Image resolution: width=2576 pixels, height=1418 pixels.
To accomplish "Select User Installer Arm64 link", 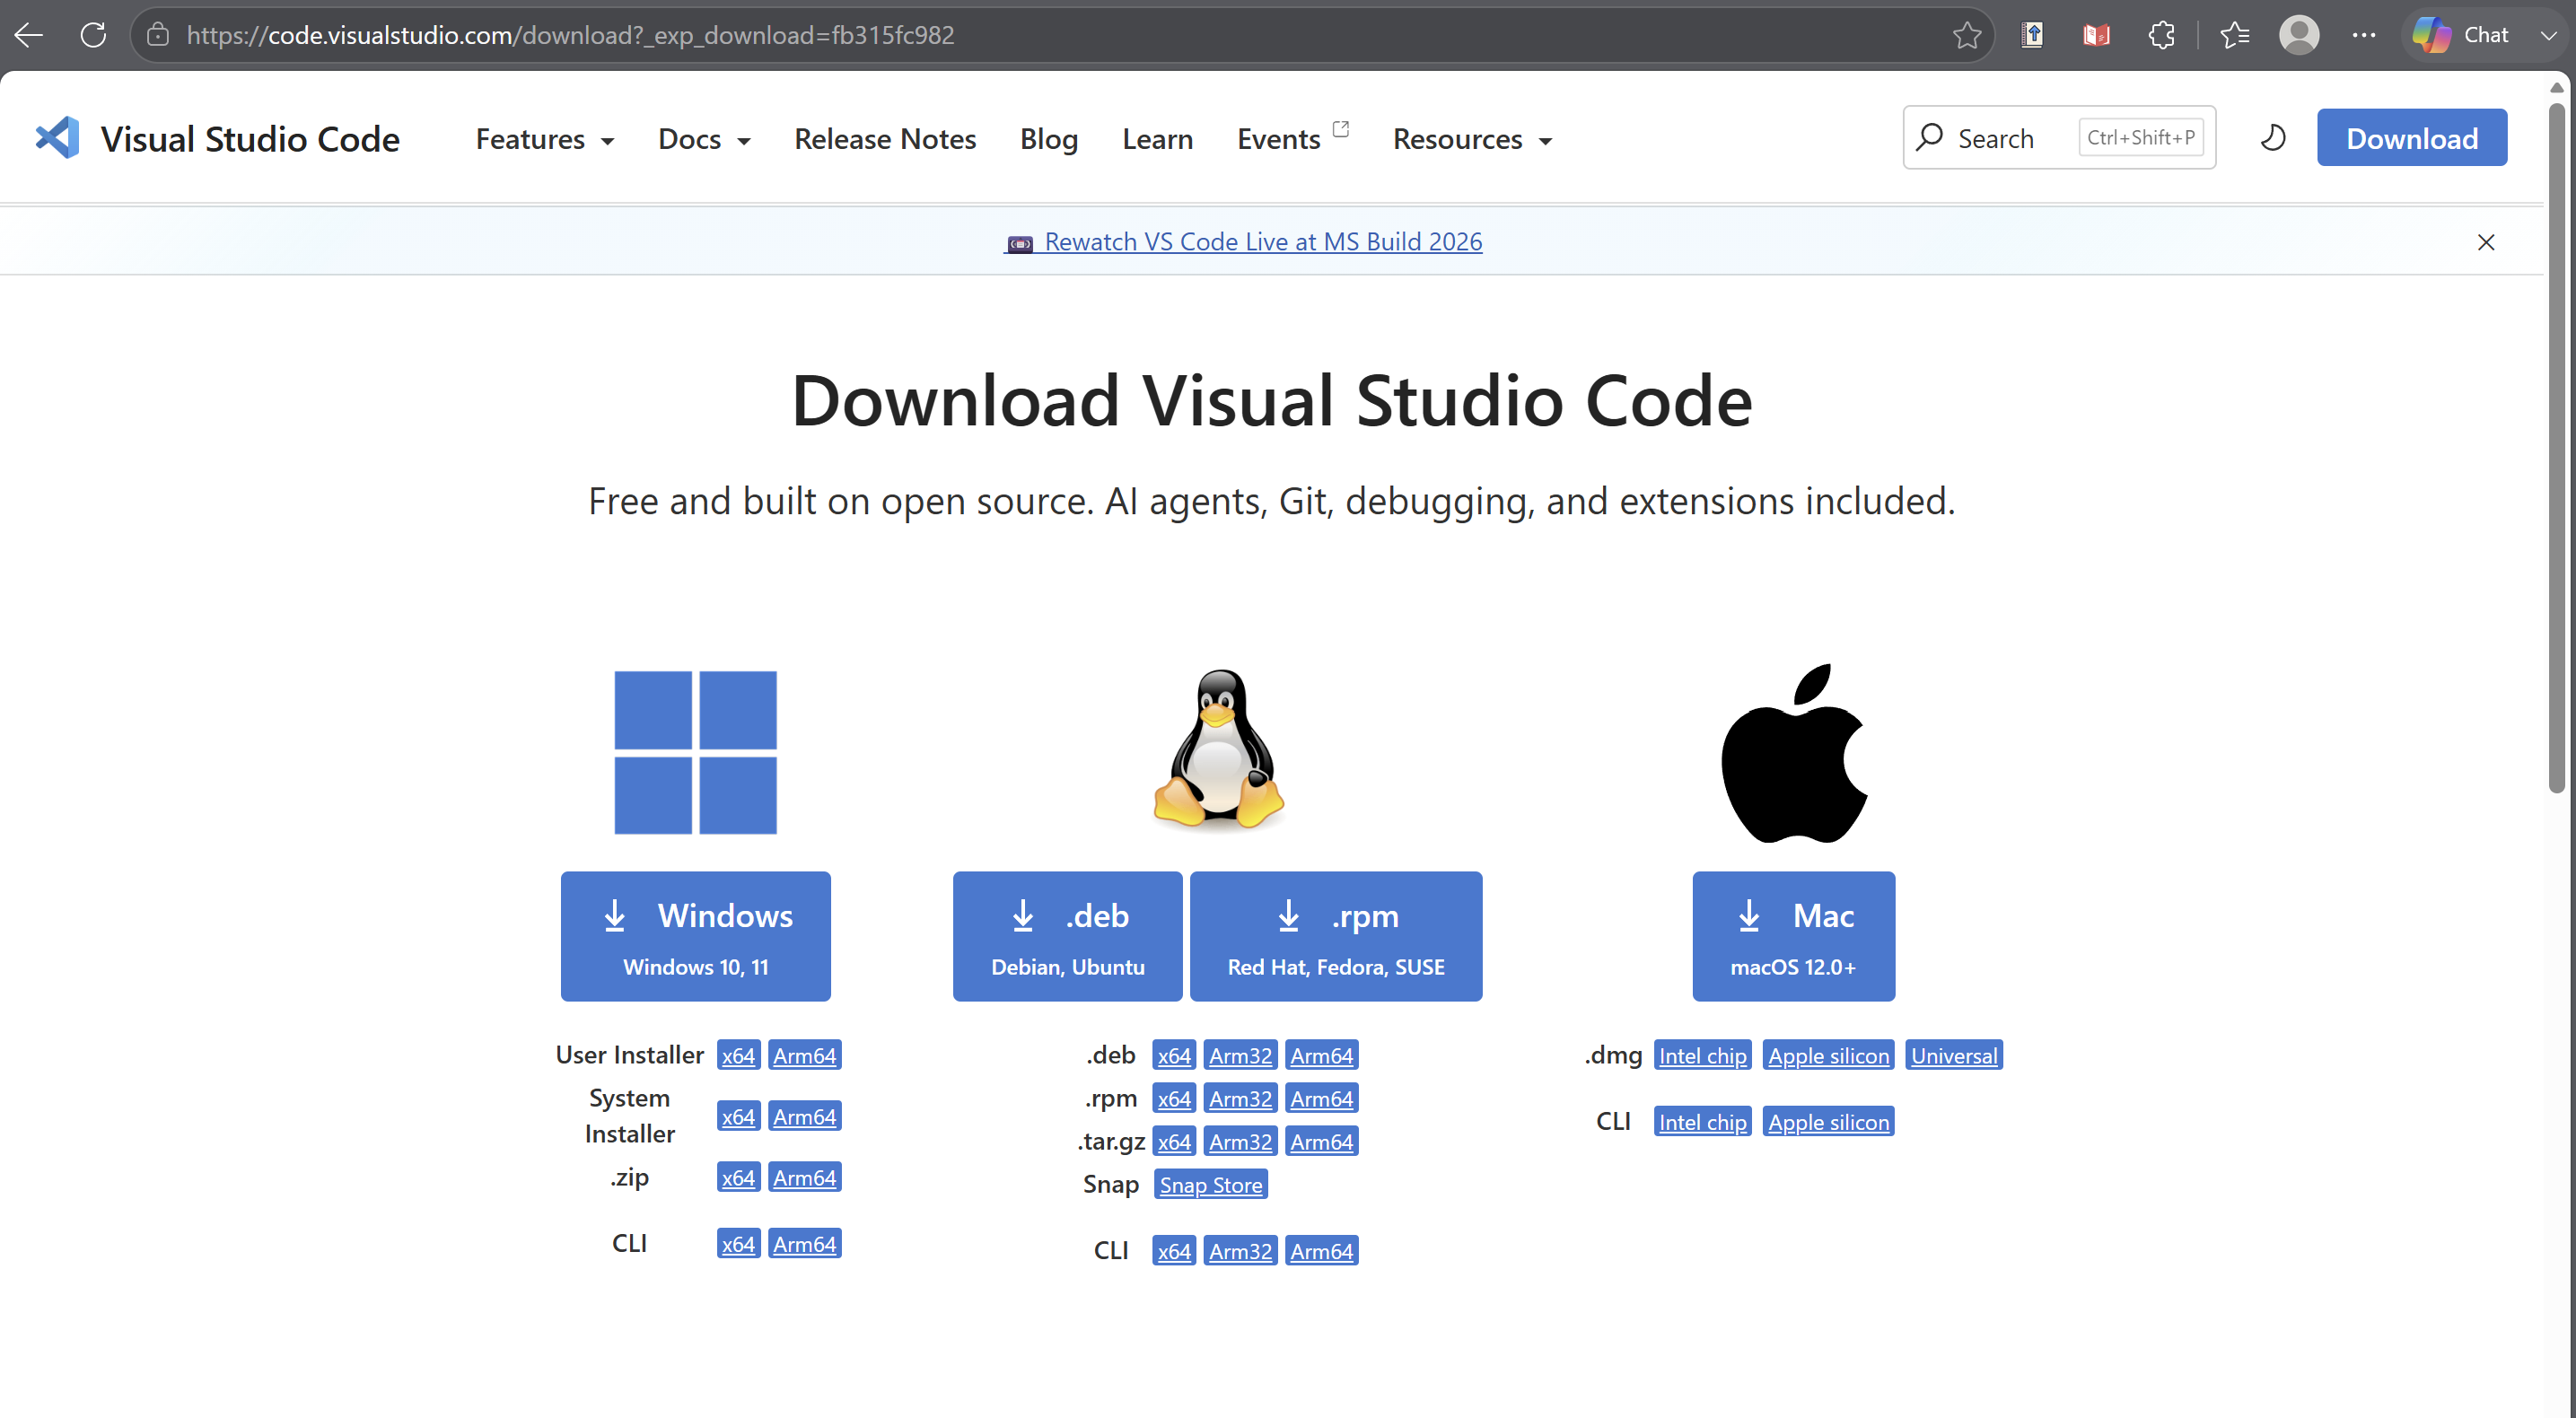I will point(804,1055).
